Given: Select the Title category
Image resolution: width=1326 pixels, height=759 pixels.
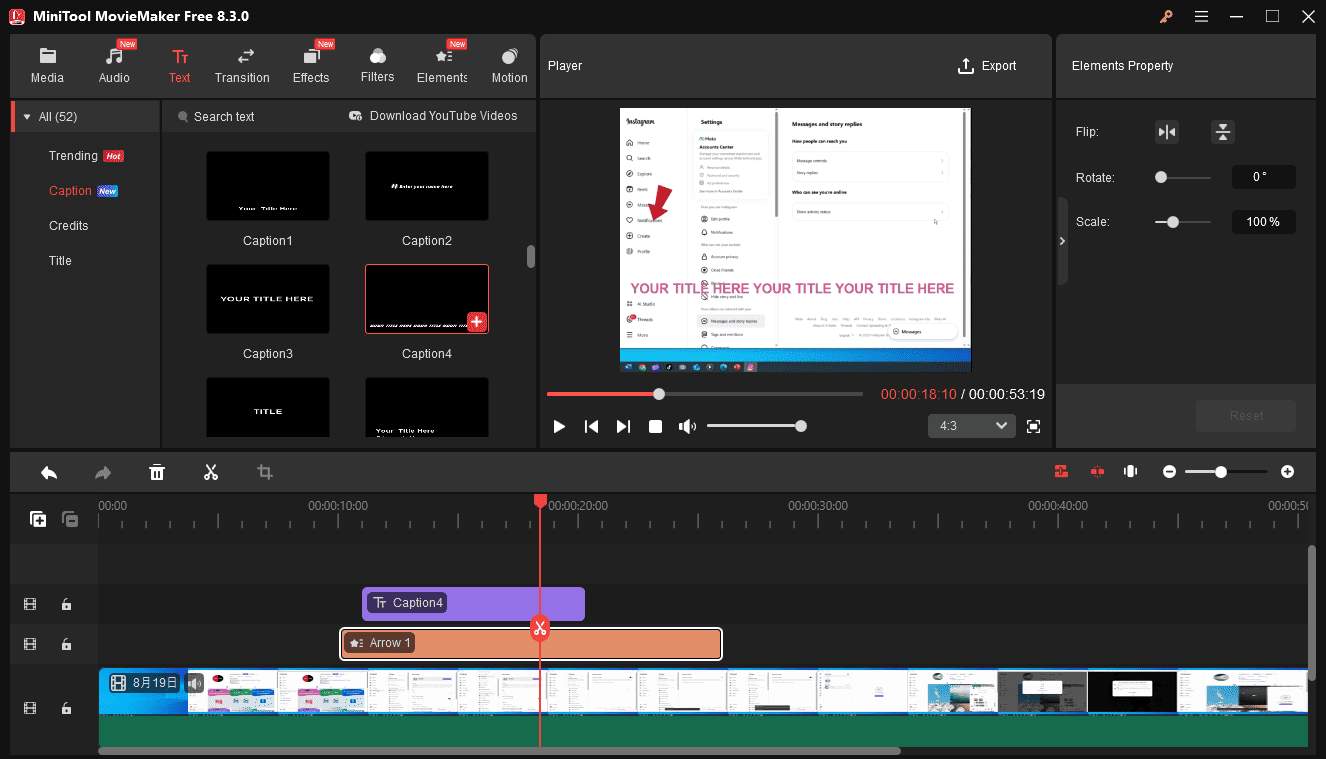Looking at the screenshot, I should point(60,261).
